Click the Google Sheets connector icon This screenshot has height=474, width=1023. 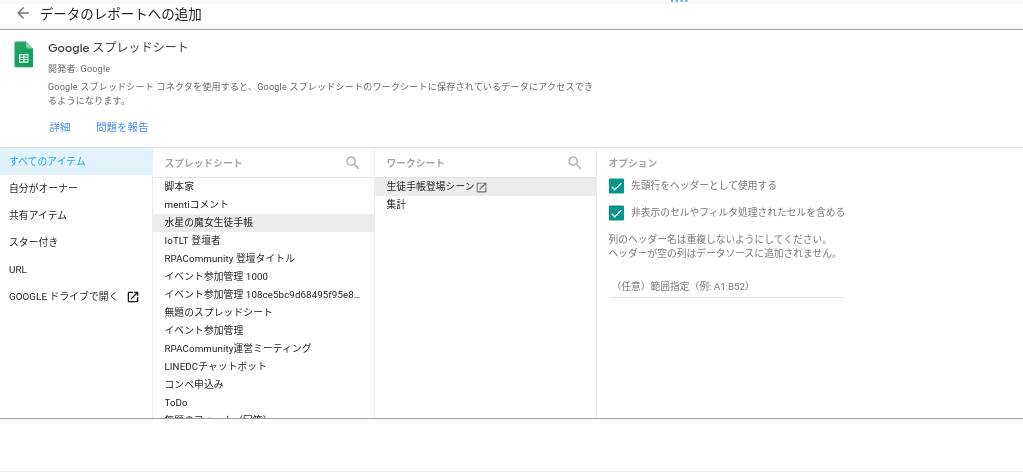tap(23, 54)
